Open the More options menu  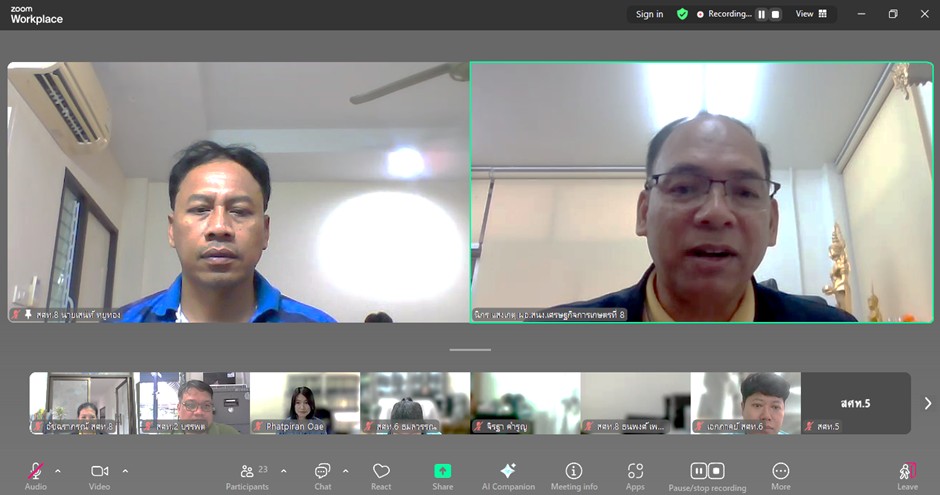(x=781, y=472)
